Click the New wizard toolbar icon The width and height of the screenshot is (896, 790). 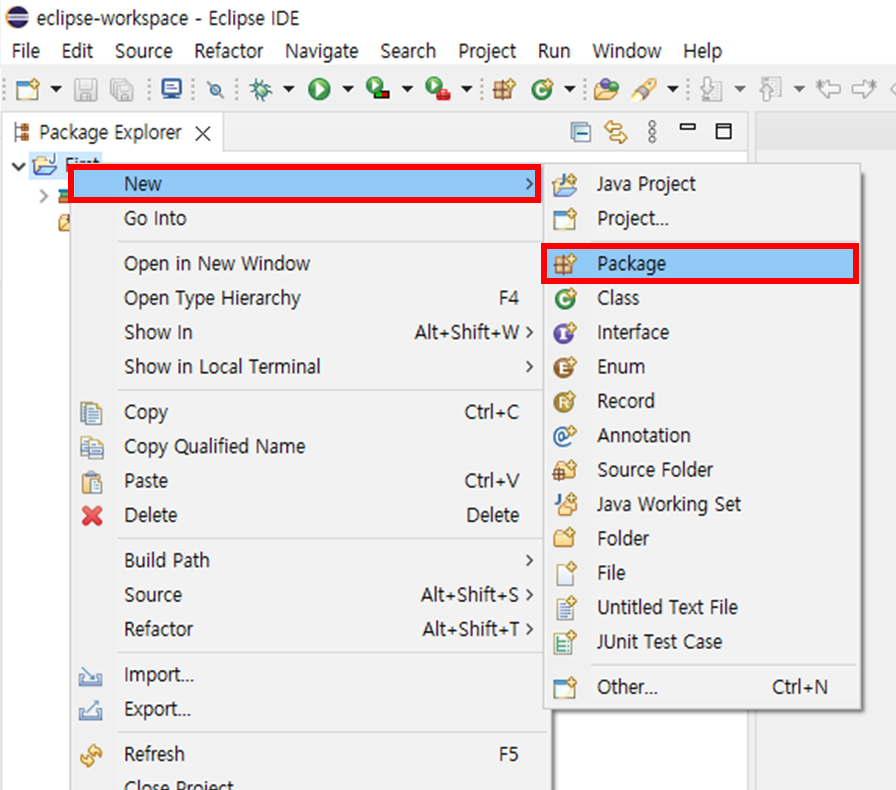click(x=27, y=89)
